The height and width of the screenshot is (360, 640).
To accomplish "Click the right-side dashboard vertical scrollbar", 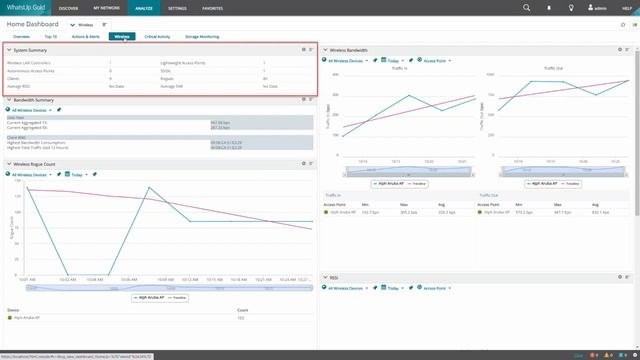I will click(x=637, y=133).
